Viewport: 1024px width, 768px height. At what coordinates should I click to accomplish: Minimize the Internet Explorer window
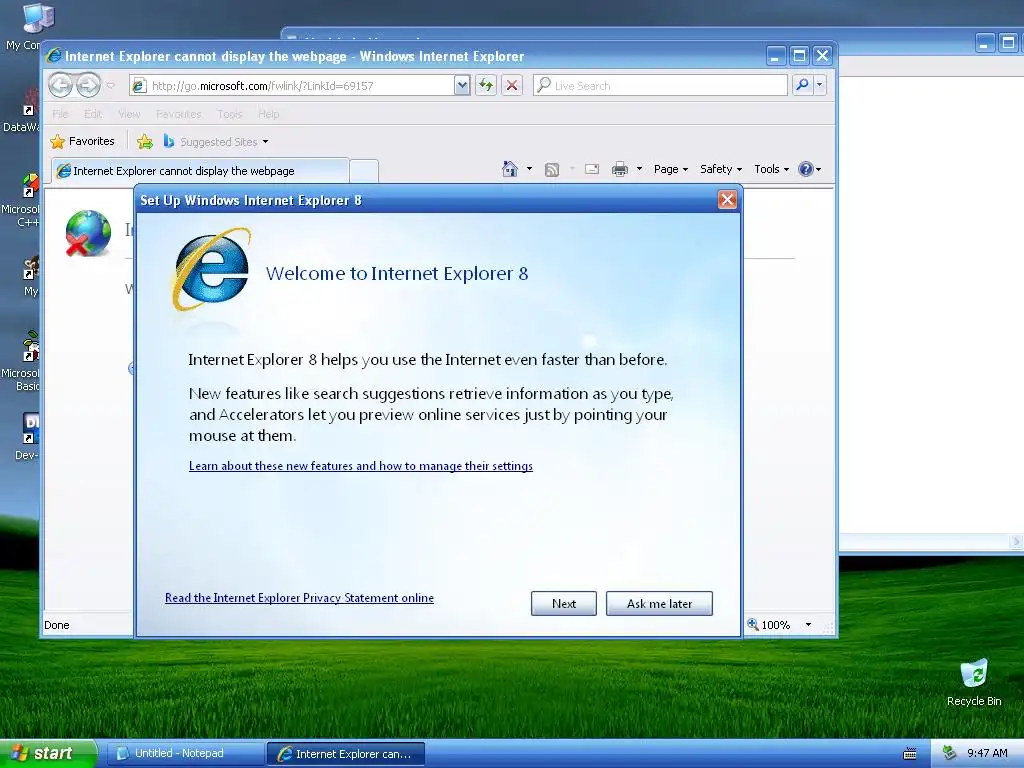coord(775,56)
